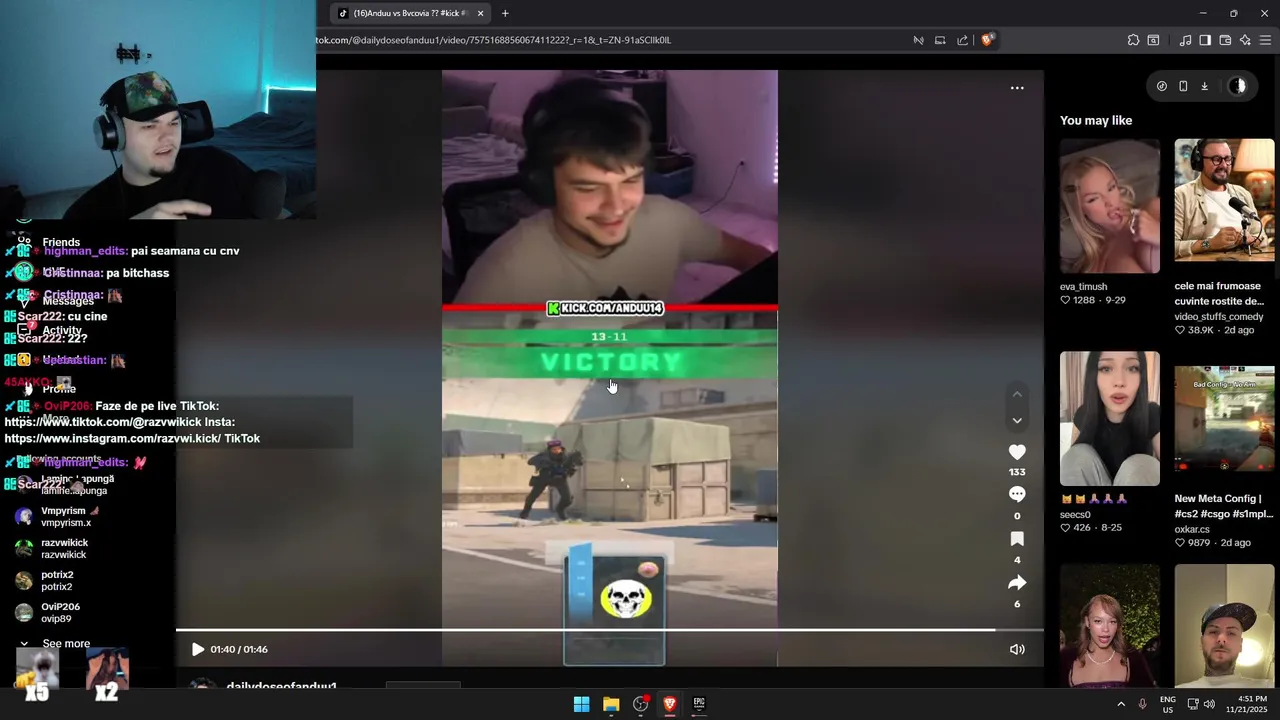1280x720 pixels.
Task: Click the 'You may like' heading
Action: [1096, 121]
